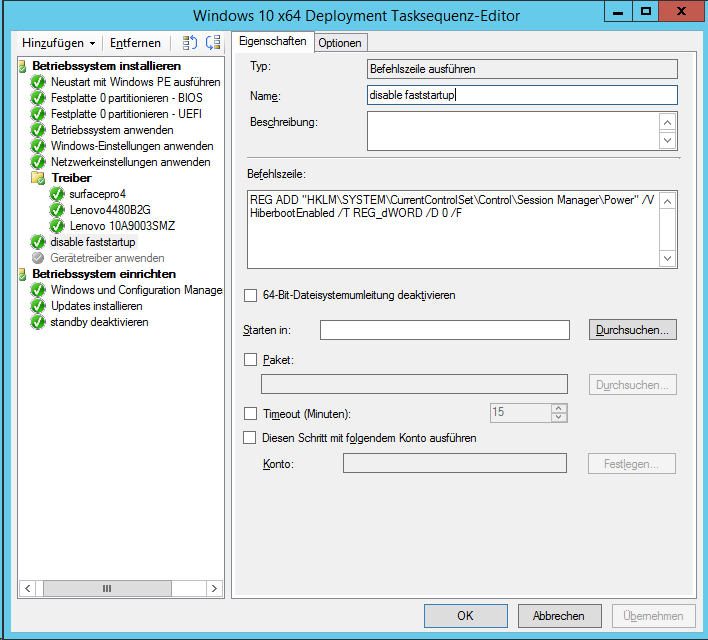Open the Hinzufügen dropdown menu
This screenshot has width=708, height=640.
[x=59, y=43]
